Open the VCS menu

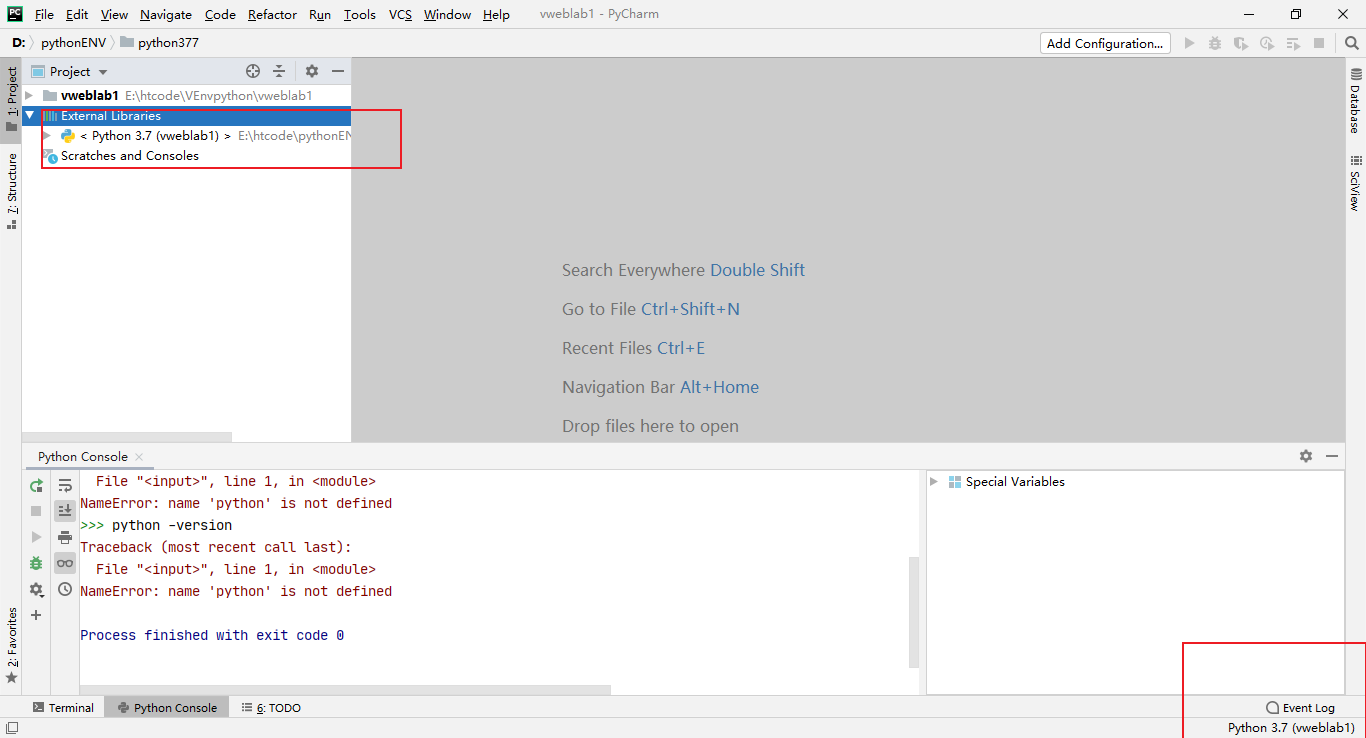(400, 14)
